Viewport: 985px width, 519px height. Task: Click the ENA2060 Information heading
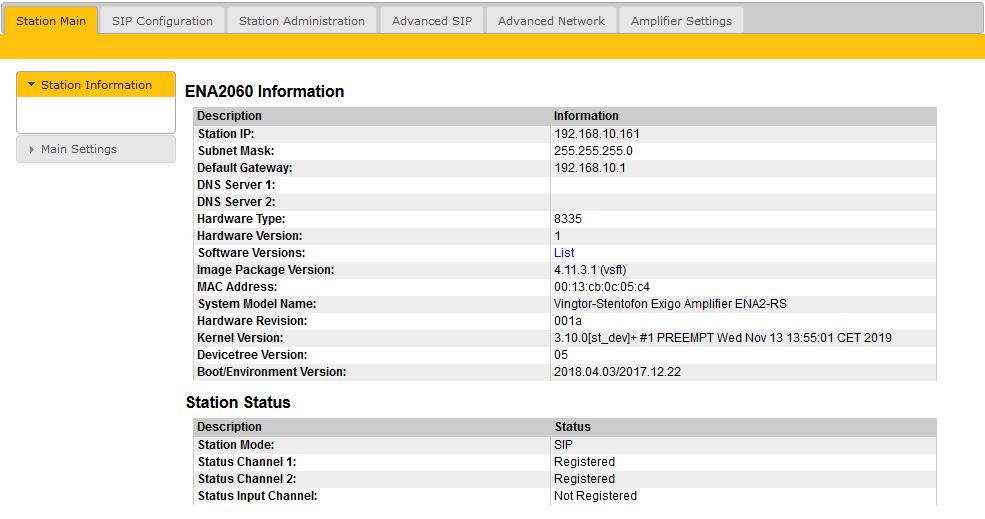pos(264,91)
